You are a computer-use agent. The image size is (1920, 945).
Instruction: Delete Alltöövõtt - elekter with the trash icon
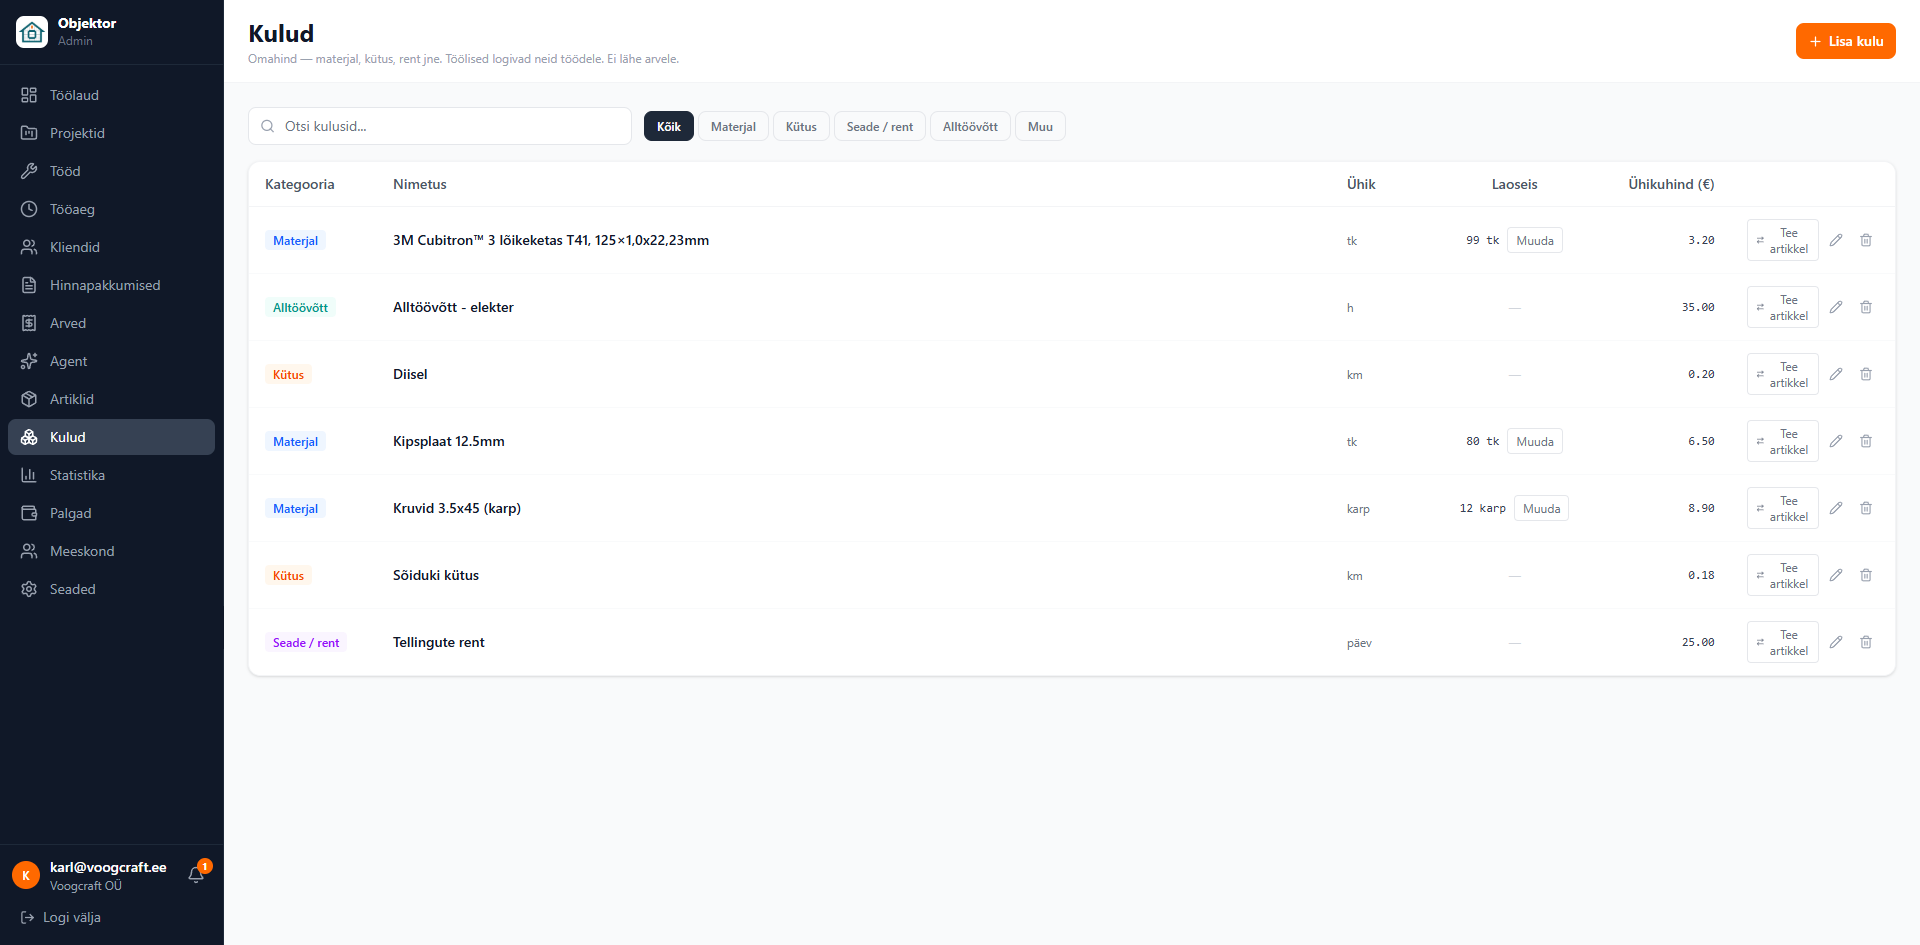1866,307
